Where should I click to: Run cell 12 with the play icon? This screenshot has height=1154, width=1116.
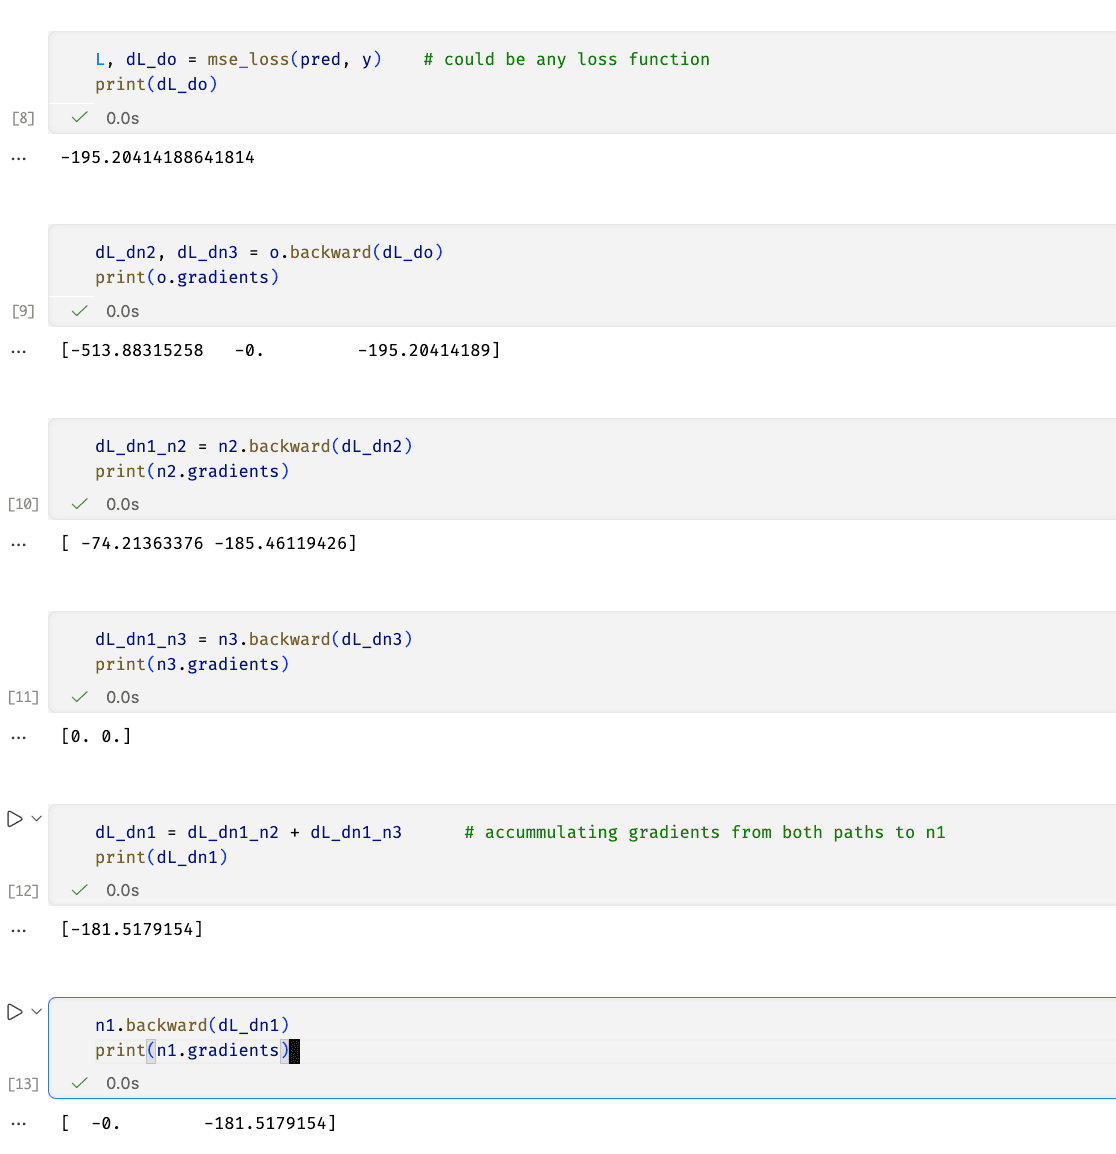coord(15,818)
